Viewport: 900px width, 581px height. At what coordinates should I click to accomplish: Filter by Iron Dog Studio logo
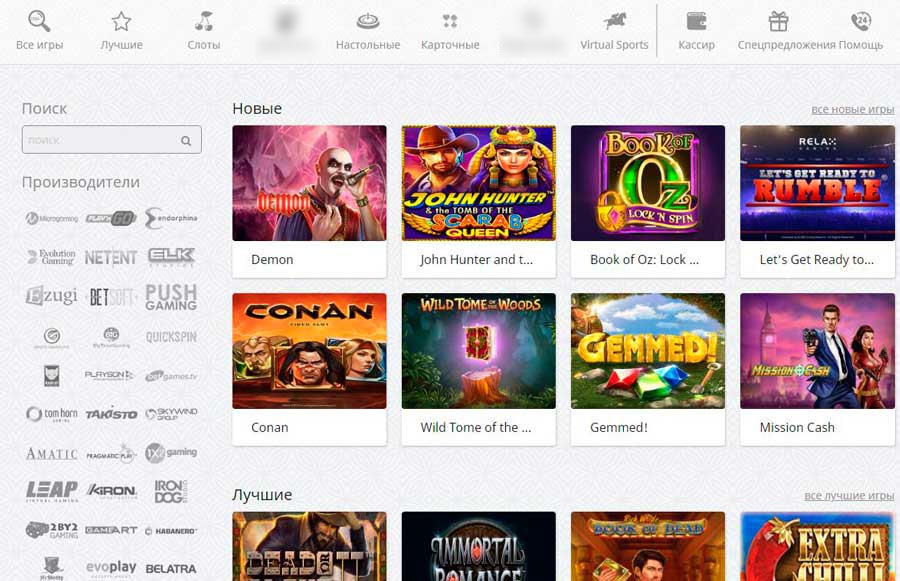click(171, 492)
